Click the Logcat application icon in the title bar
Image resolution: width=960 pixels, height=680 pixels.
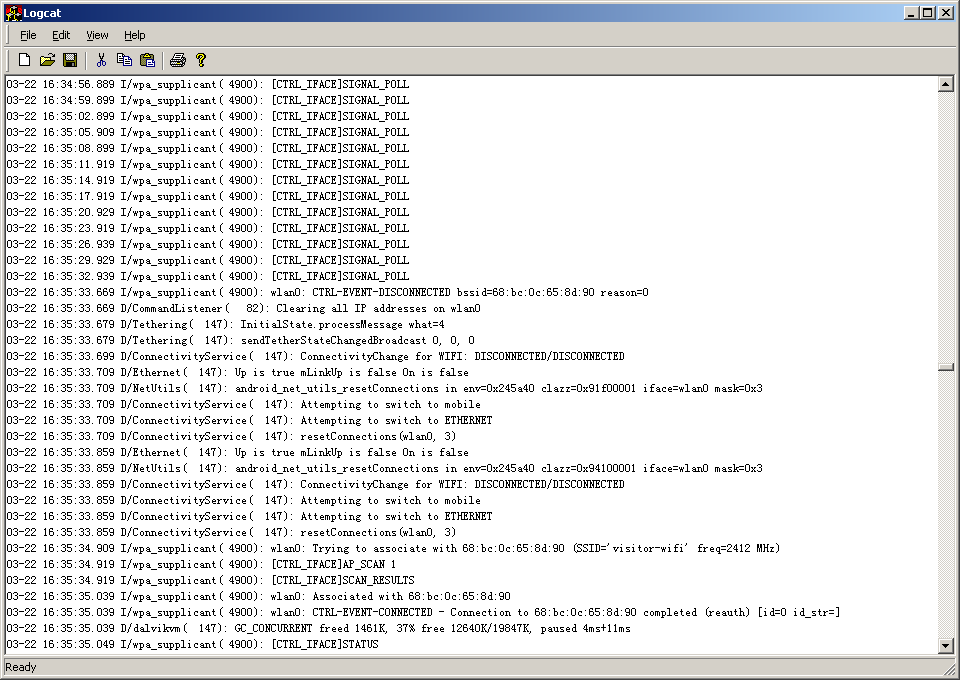tap(13, 13)
